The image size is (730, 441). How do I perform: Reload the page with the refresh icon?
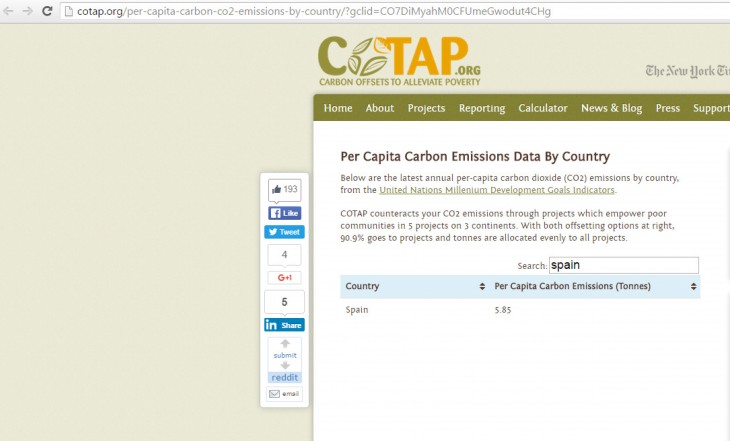[x=48, y=11]
